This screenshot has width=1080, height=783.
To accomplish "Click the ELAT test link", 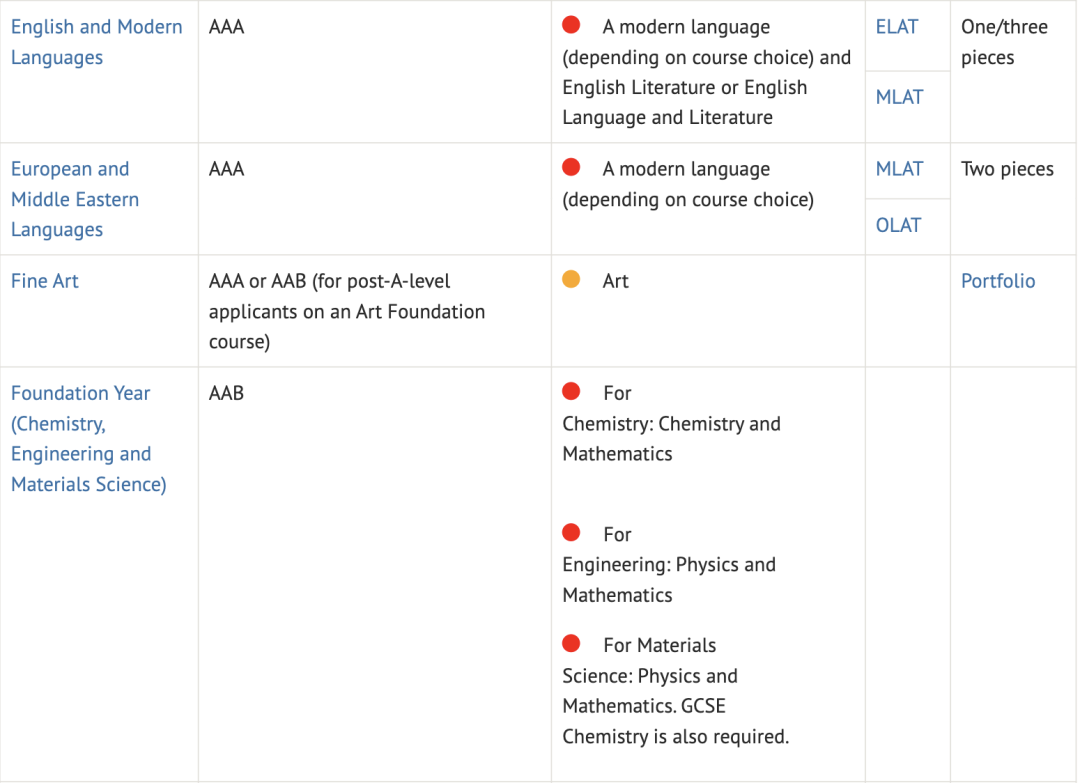I will (x=897, y=27).
